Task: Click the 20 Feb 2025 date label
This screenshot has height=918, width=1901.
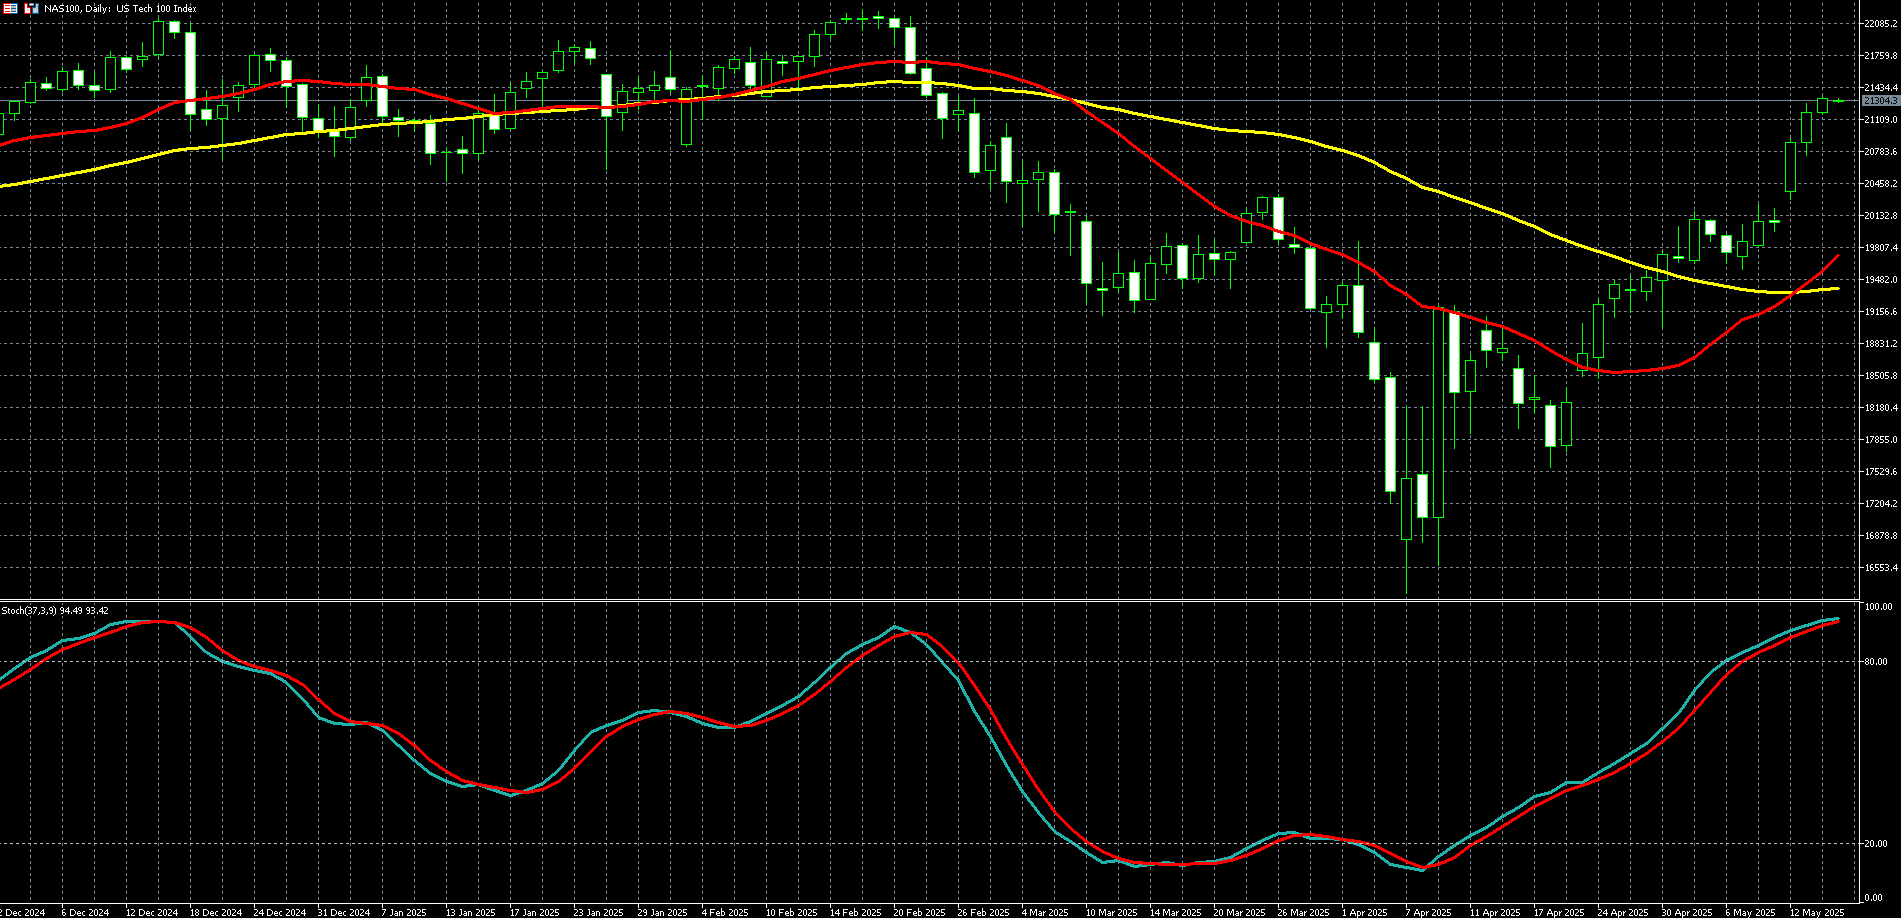Action: click(919, 912)
